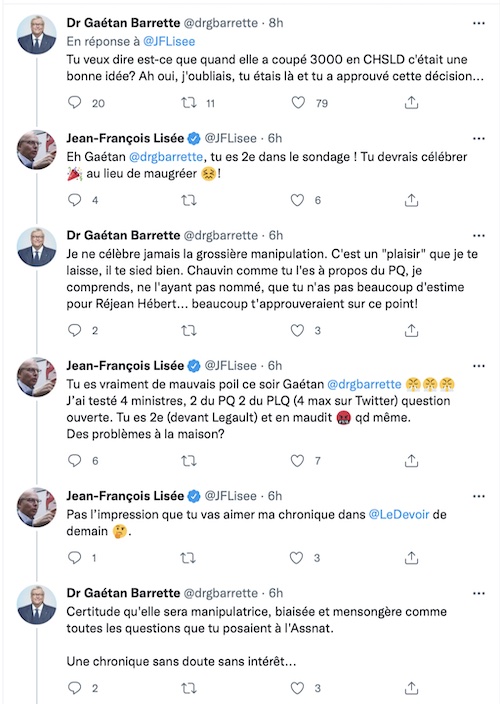Open more options on the sondage tweet
This screenshot has height=704, width=500.
pyautogui.click(x=479, y=138)
